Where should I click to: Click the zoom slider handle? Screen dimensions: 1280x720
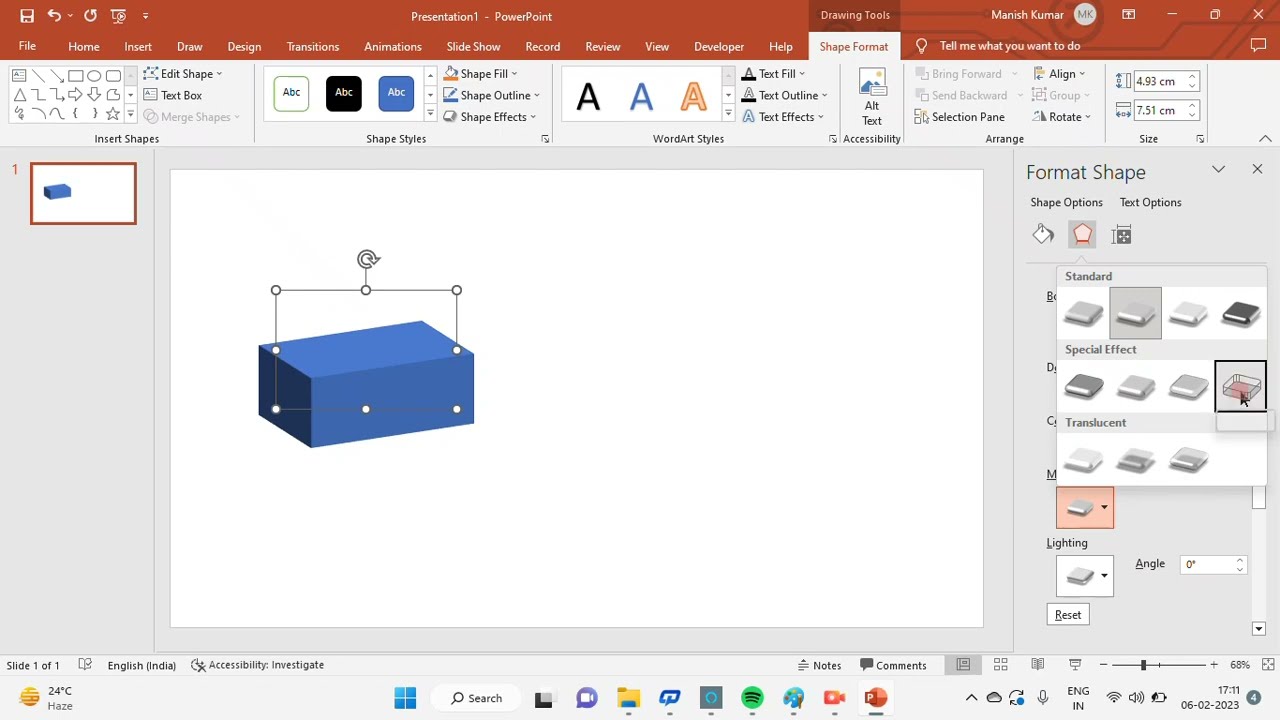[1143, 665]
